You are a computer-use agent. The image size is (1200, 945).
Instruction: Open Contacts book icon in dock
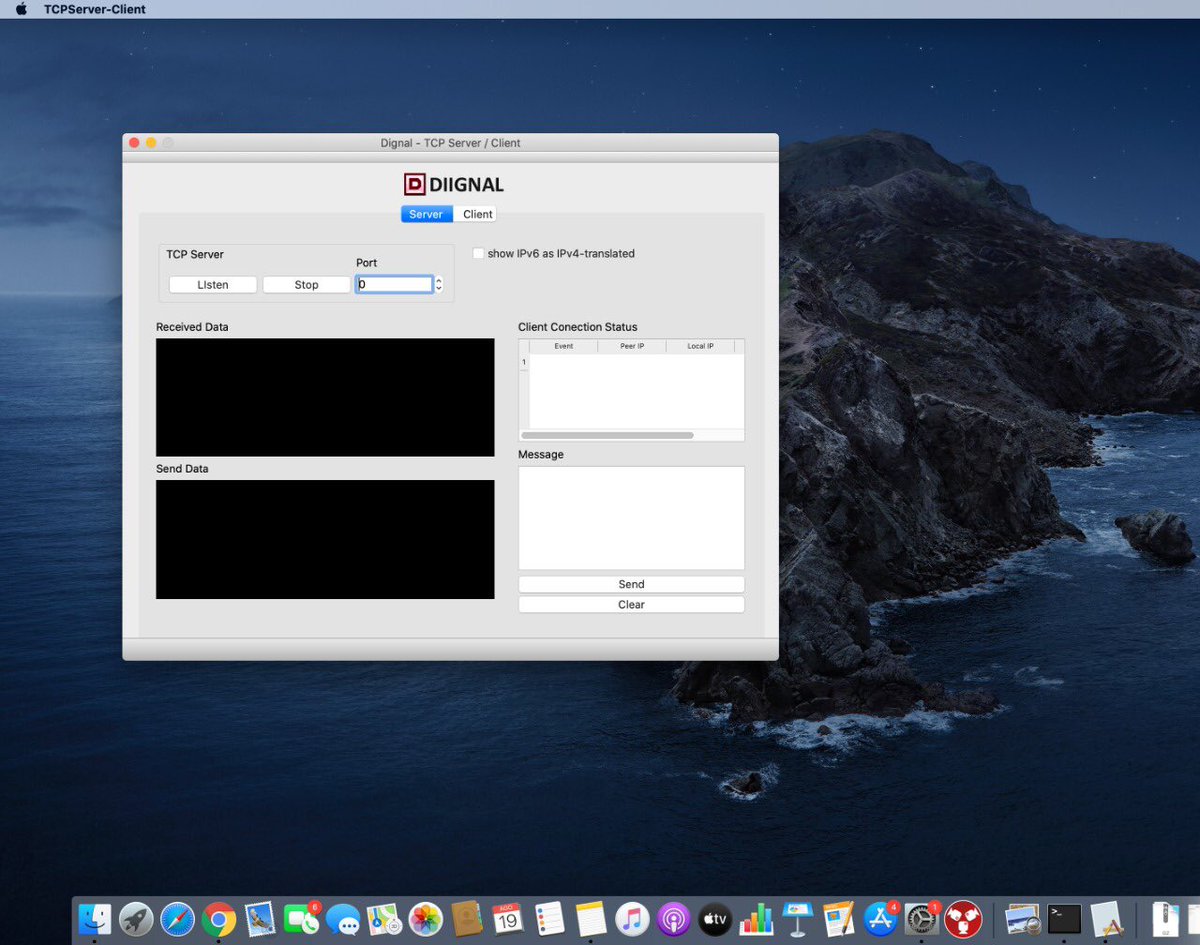466,919
